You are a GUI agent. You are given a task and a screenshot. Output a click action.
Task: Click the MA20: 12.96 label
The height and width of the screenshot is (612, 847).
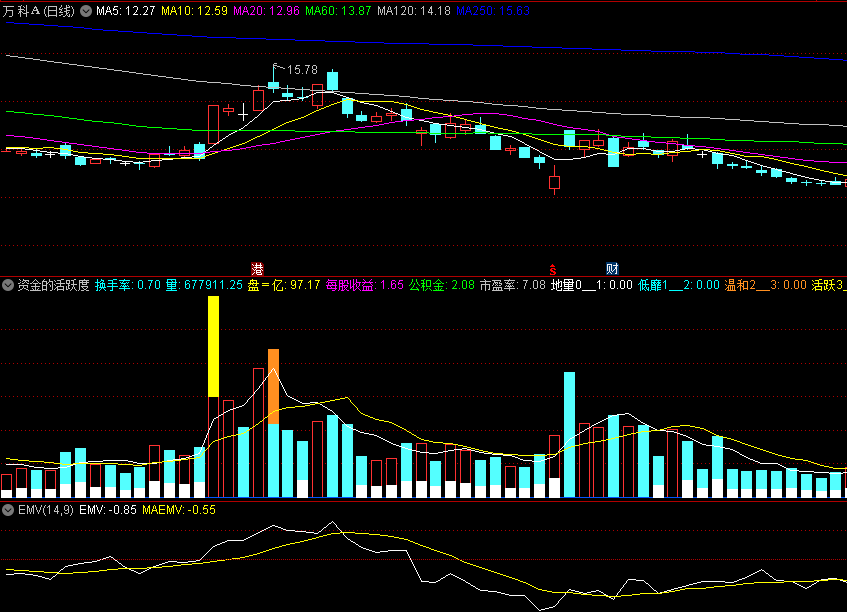pos(266,11)
